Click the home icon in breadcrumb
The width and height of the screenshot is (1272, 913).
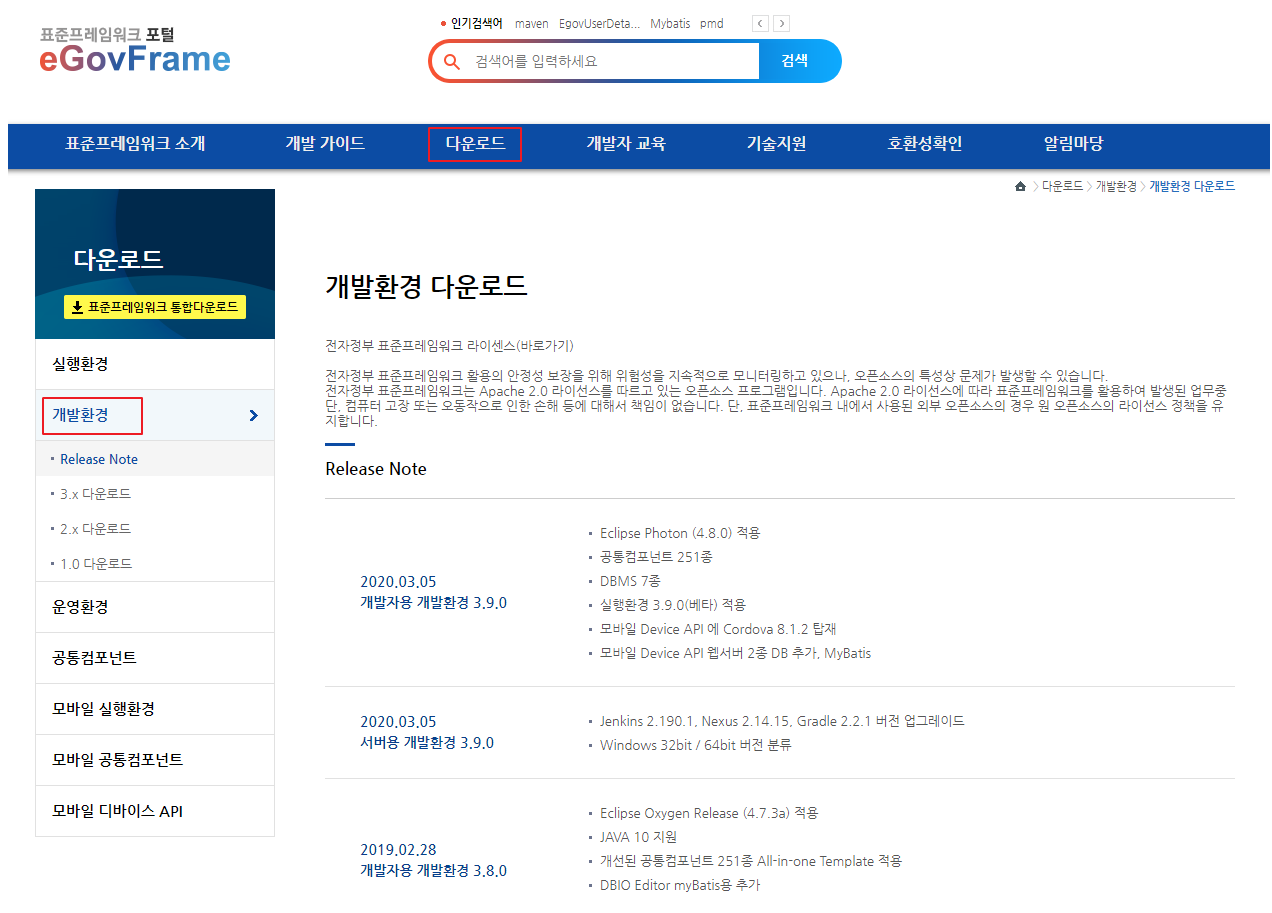point(1020,187)
